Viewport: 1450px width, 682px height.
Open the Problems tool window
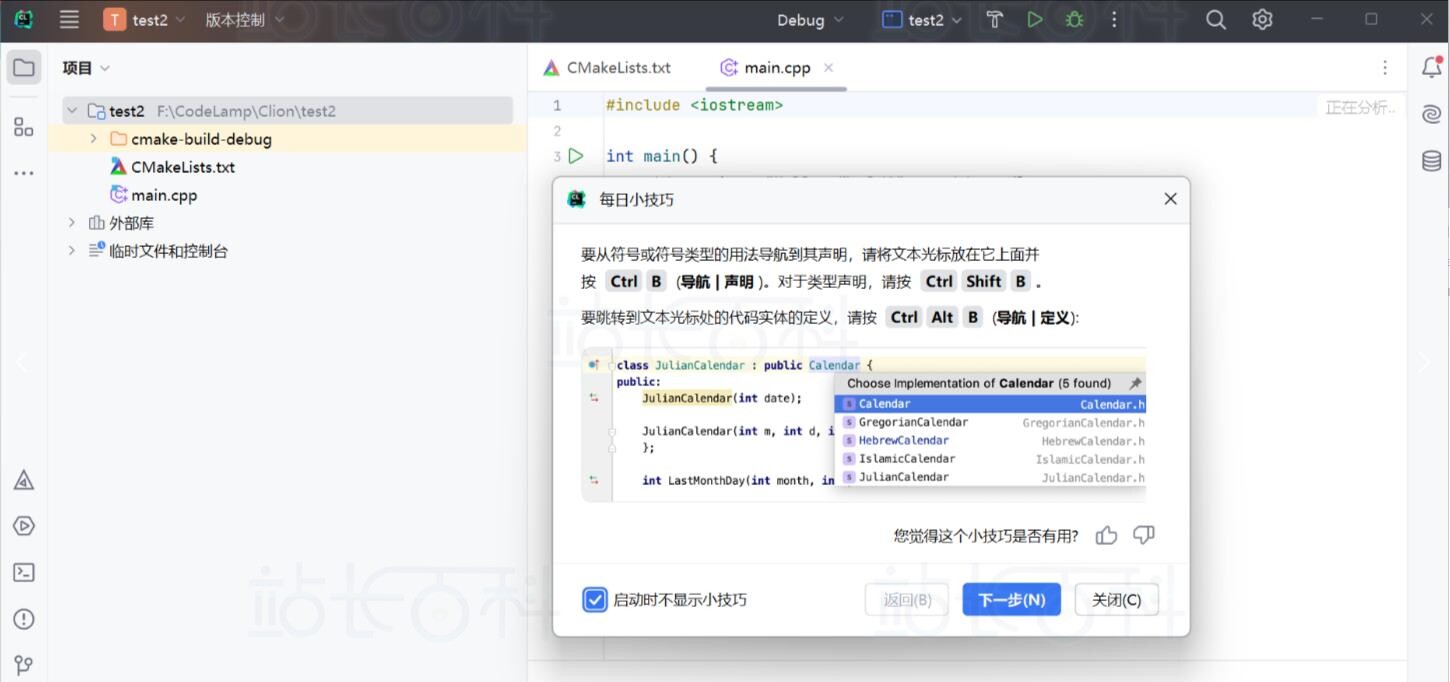24,619
